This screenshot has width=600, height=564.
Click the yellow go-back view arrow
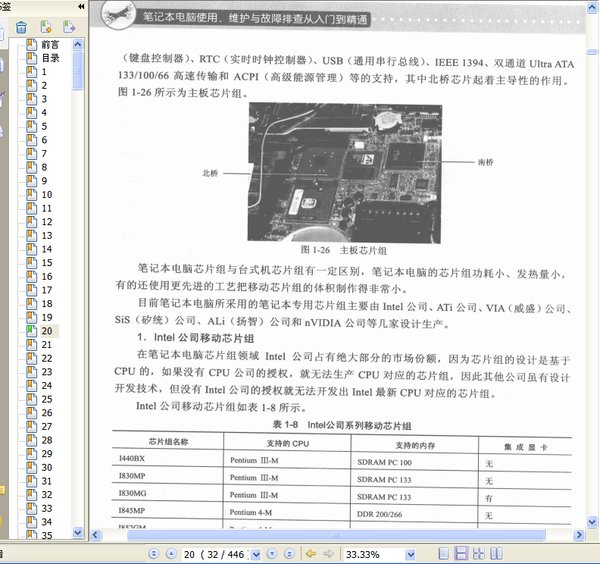[310, 554]
